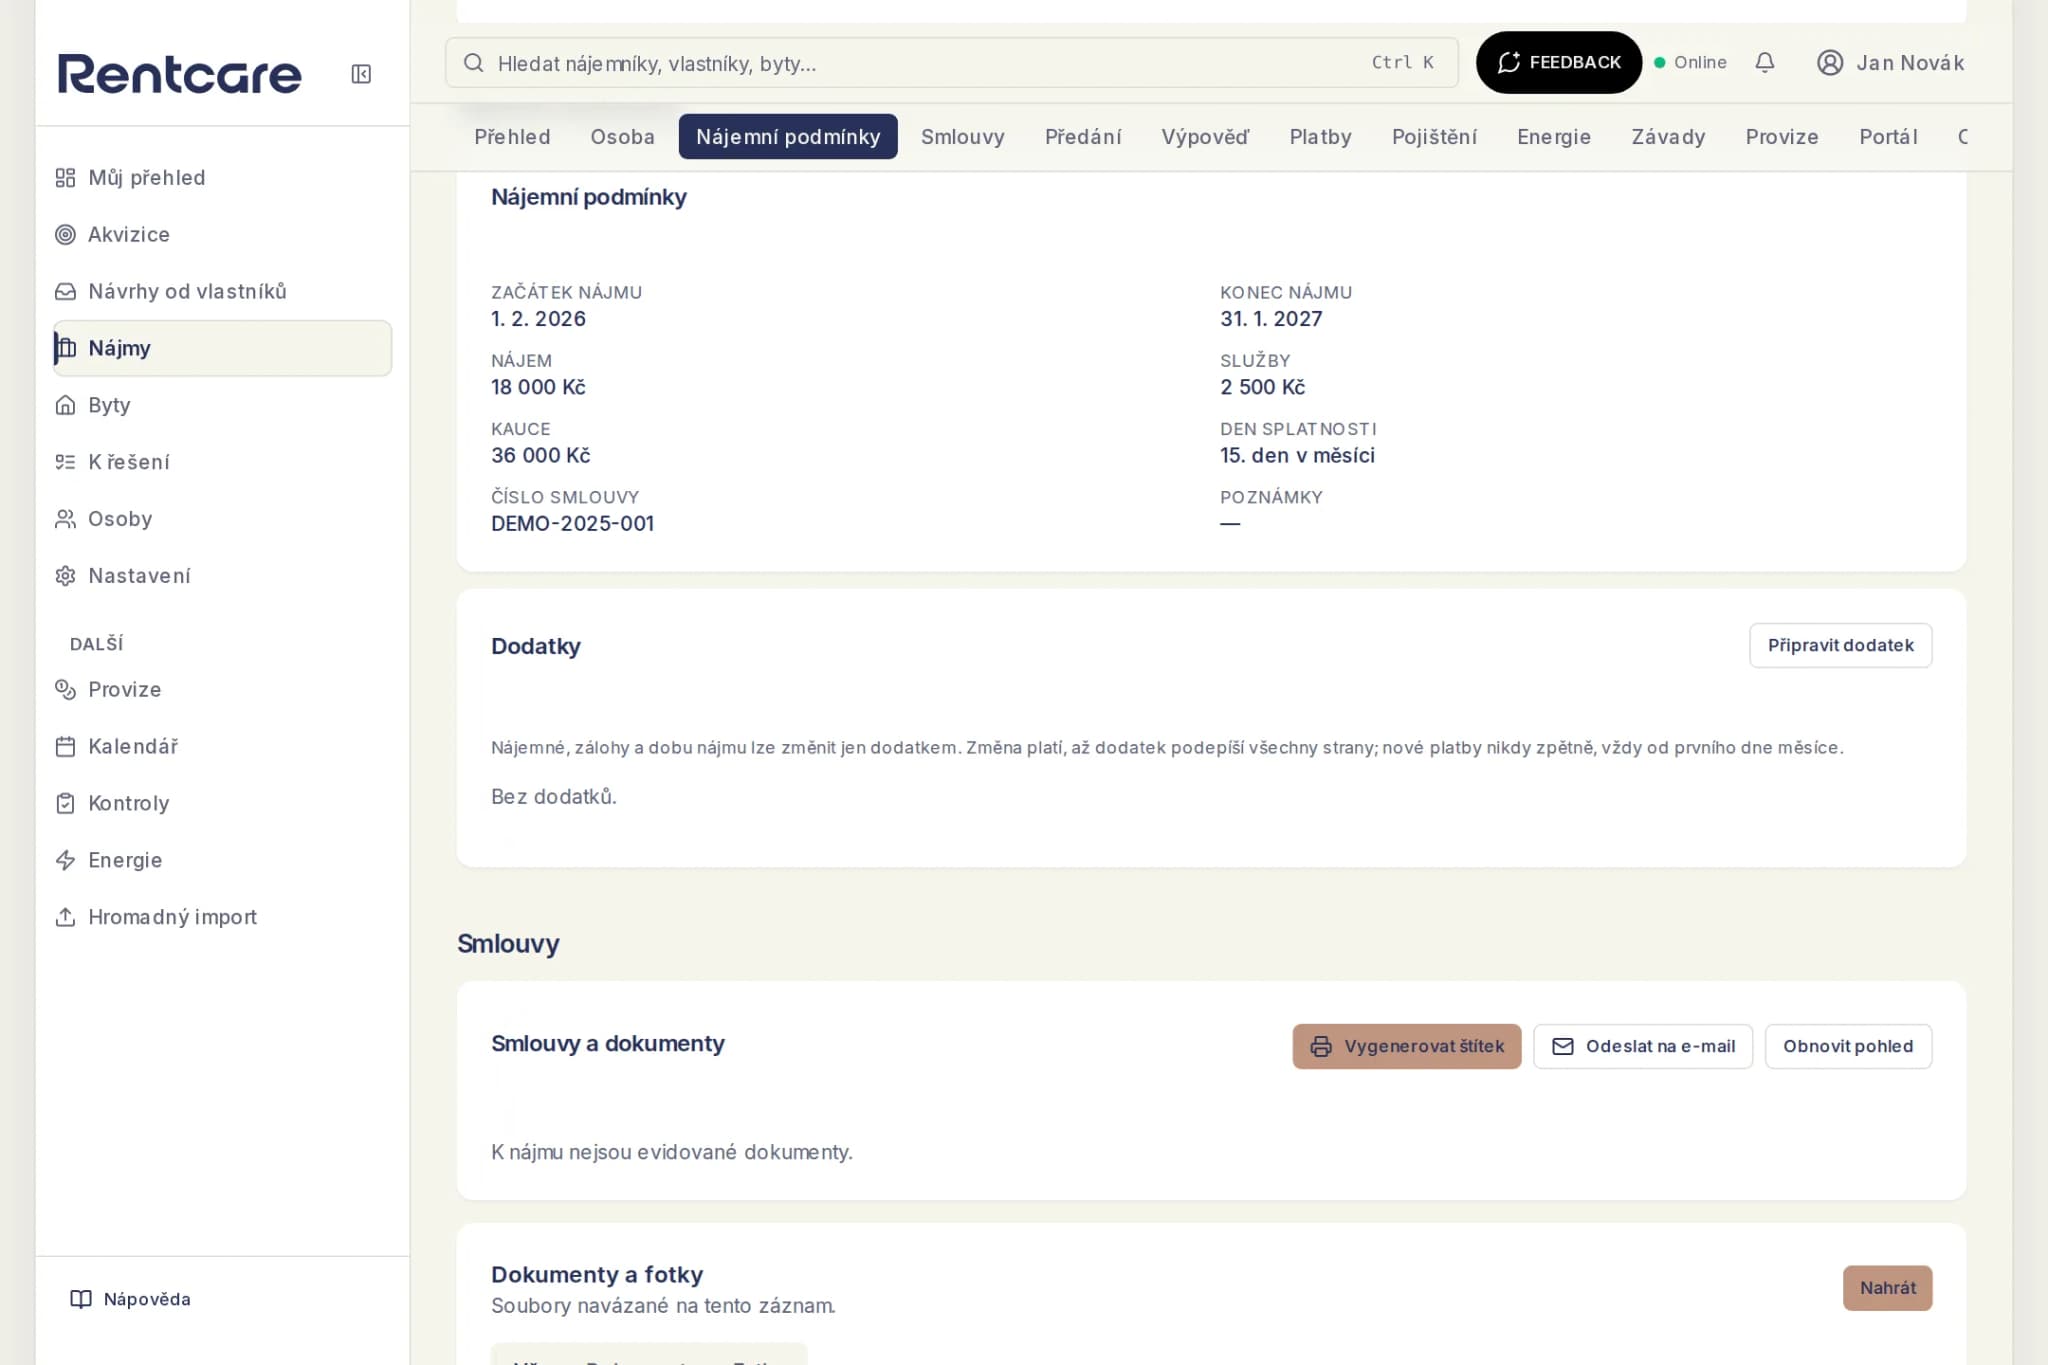
Task: Click the Nahrát upload button
Action: pyautogui.click(x=1887, y=1288)
